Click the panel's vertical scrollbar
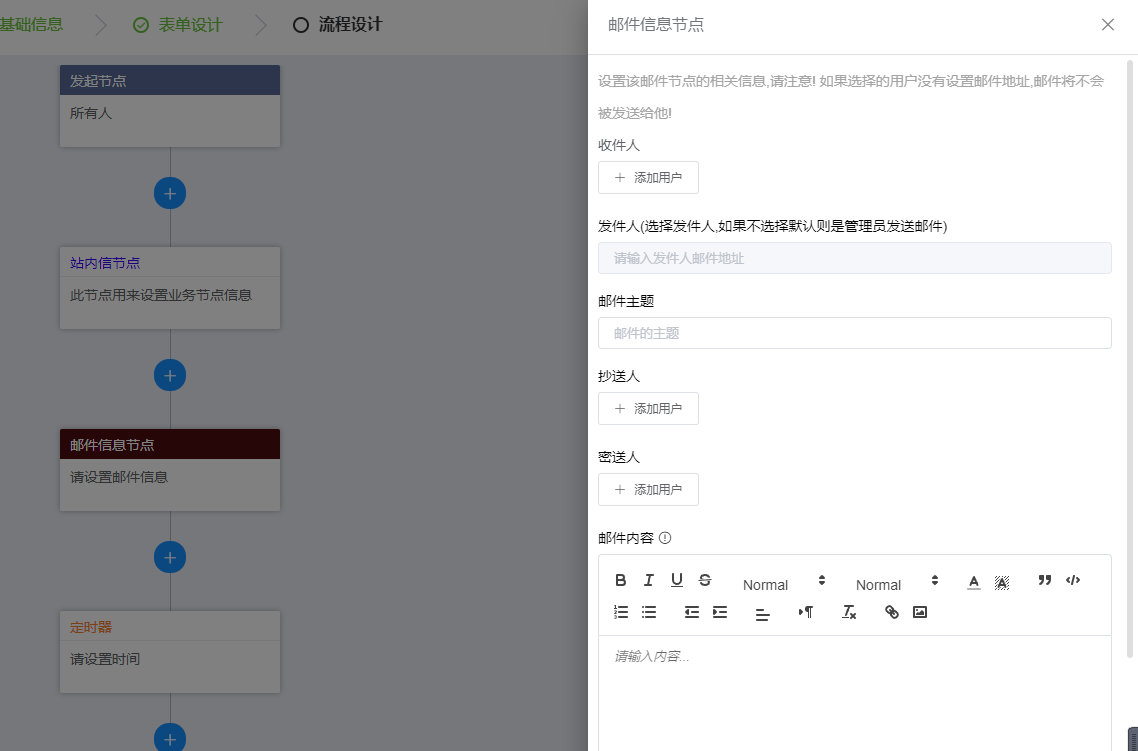1138x751 pixels. click(x=1129, y=359)
